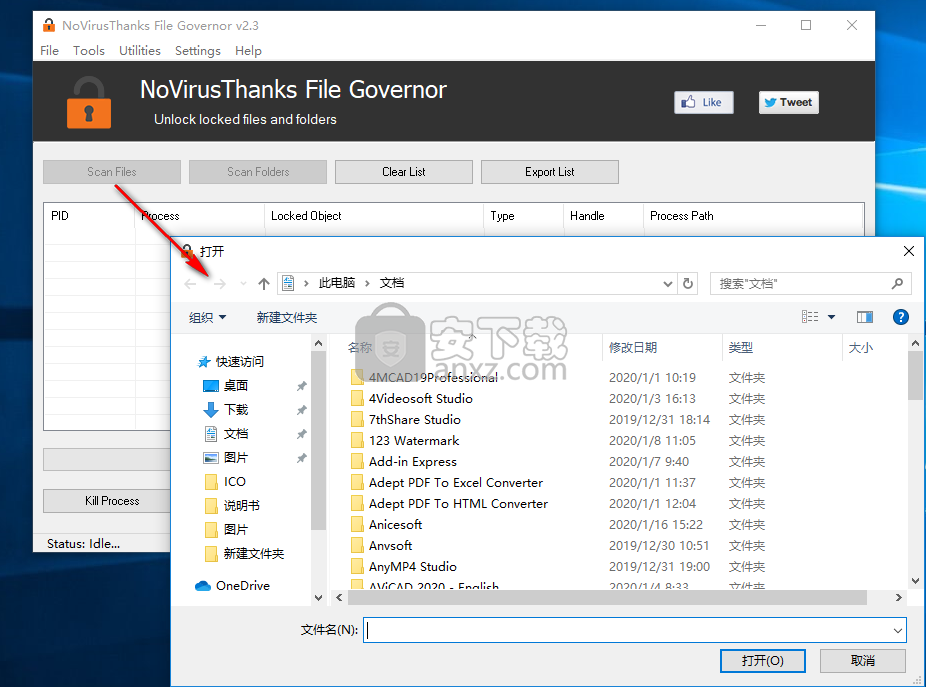926x687 pixels.
Task: Click 新建文件夹 toolbar button
Action: 287,318
